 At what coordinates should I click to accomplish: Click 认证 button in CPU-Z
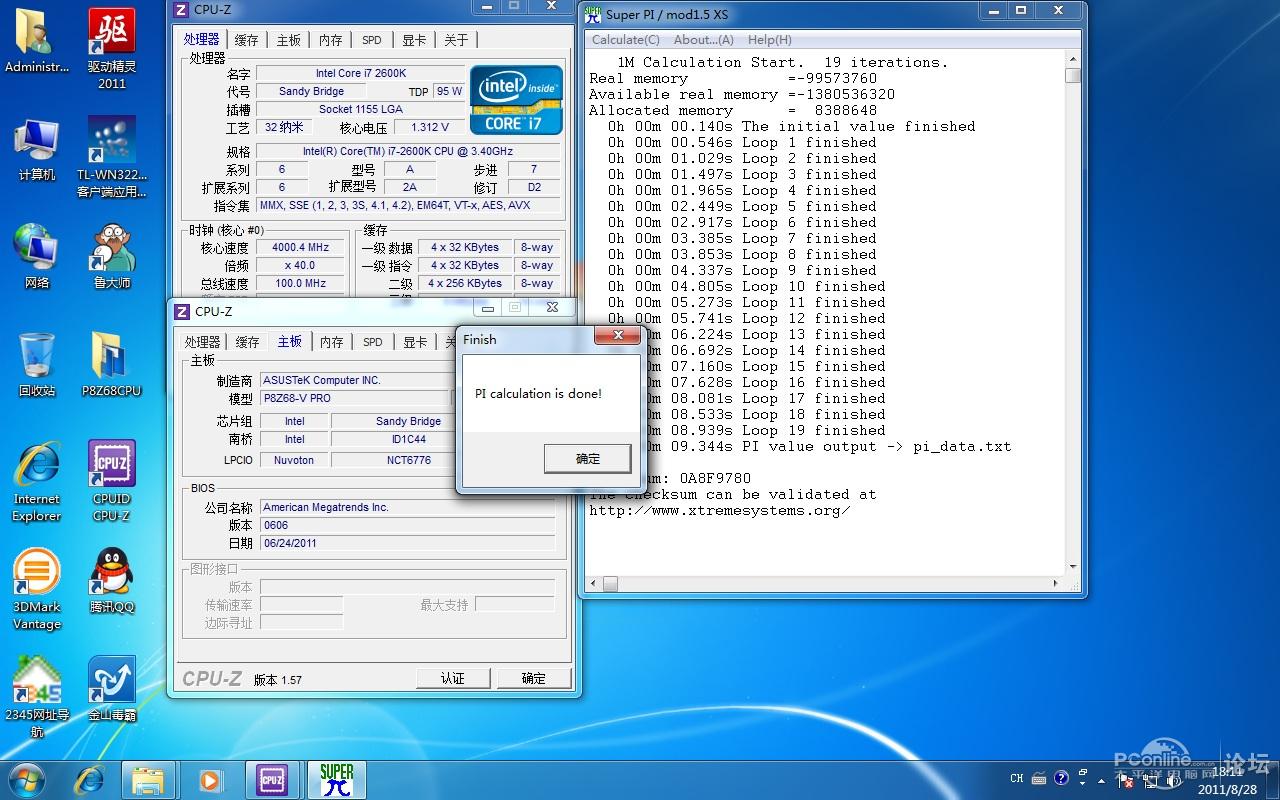(x=453, y=678)
